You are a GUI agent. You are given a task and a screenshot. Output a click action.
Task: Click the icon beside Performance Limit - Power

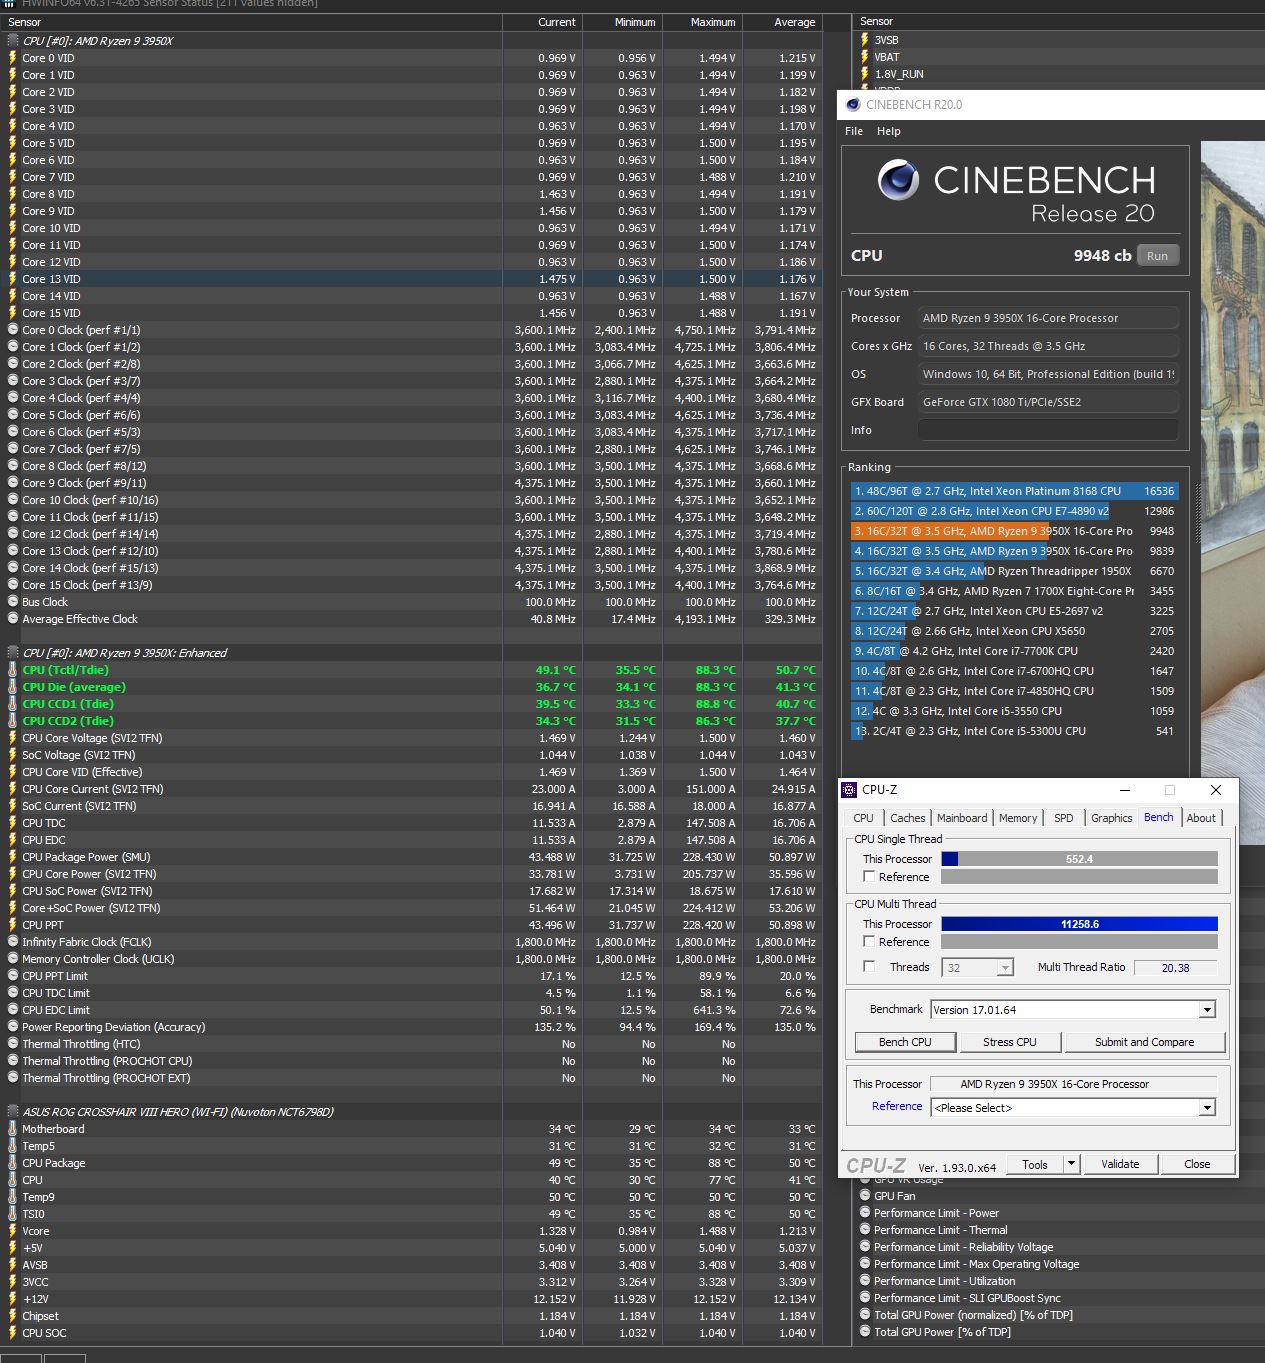pos(865,1213)
